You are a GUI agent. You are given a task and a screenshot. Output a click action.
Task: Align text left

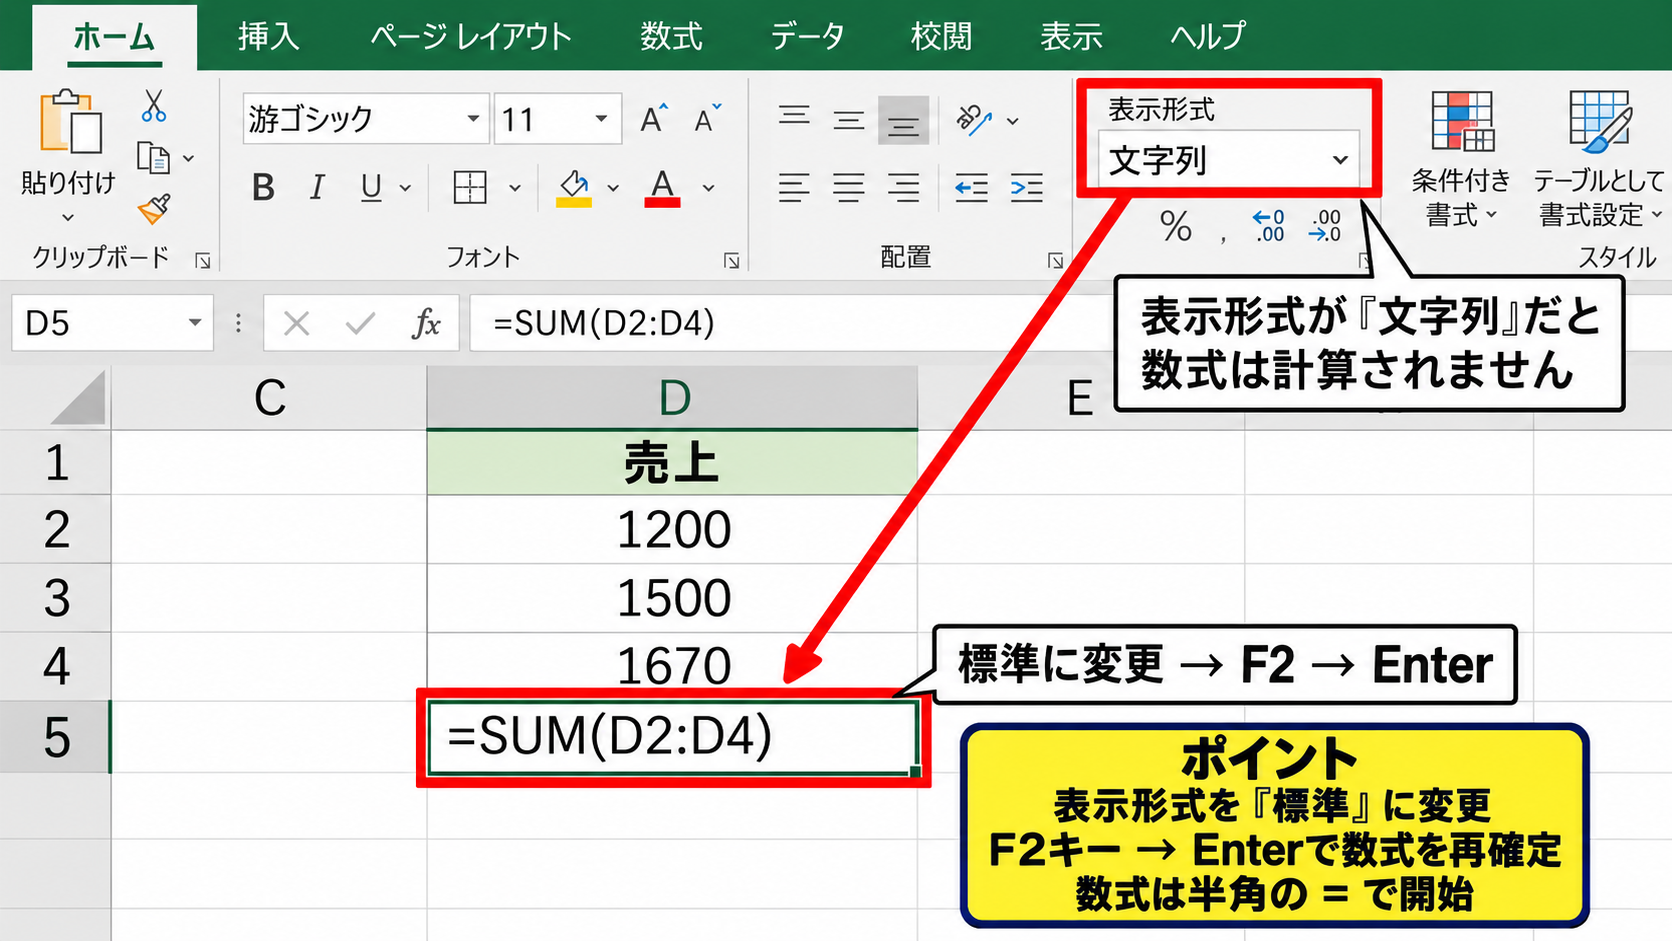click(x=794, y=187)
